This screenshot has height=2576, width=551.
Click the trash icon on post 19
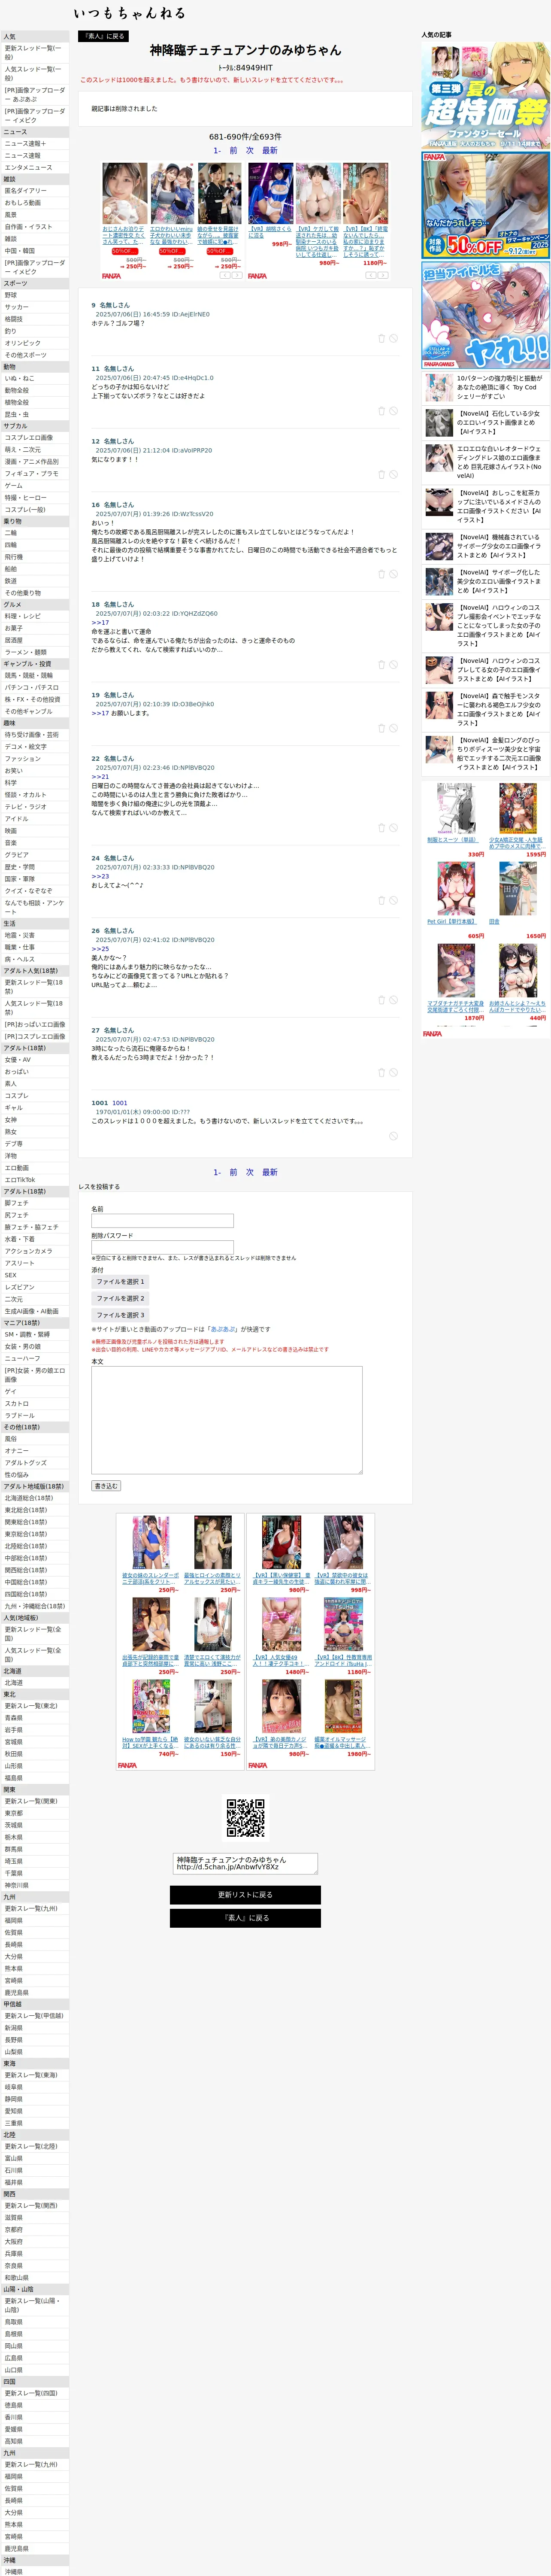[381, 728]
